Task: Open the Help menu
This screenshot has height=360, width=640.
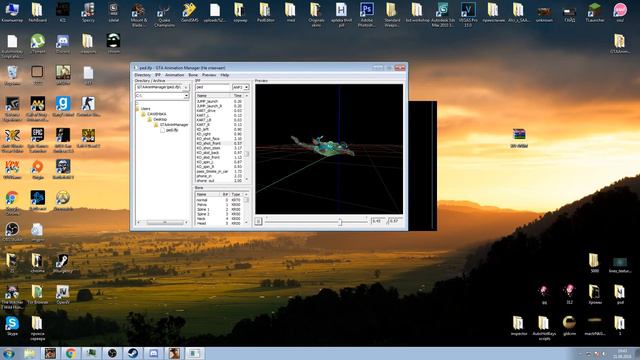Action: click(x=225, y=75)
